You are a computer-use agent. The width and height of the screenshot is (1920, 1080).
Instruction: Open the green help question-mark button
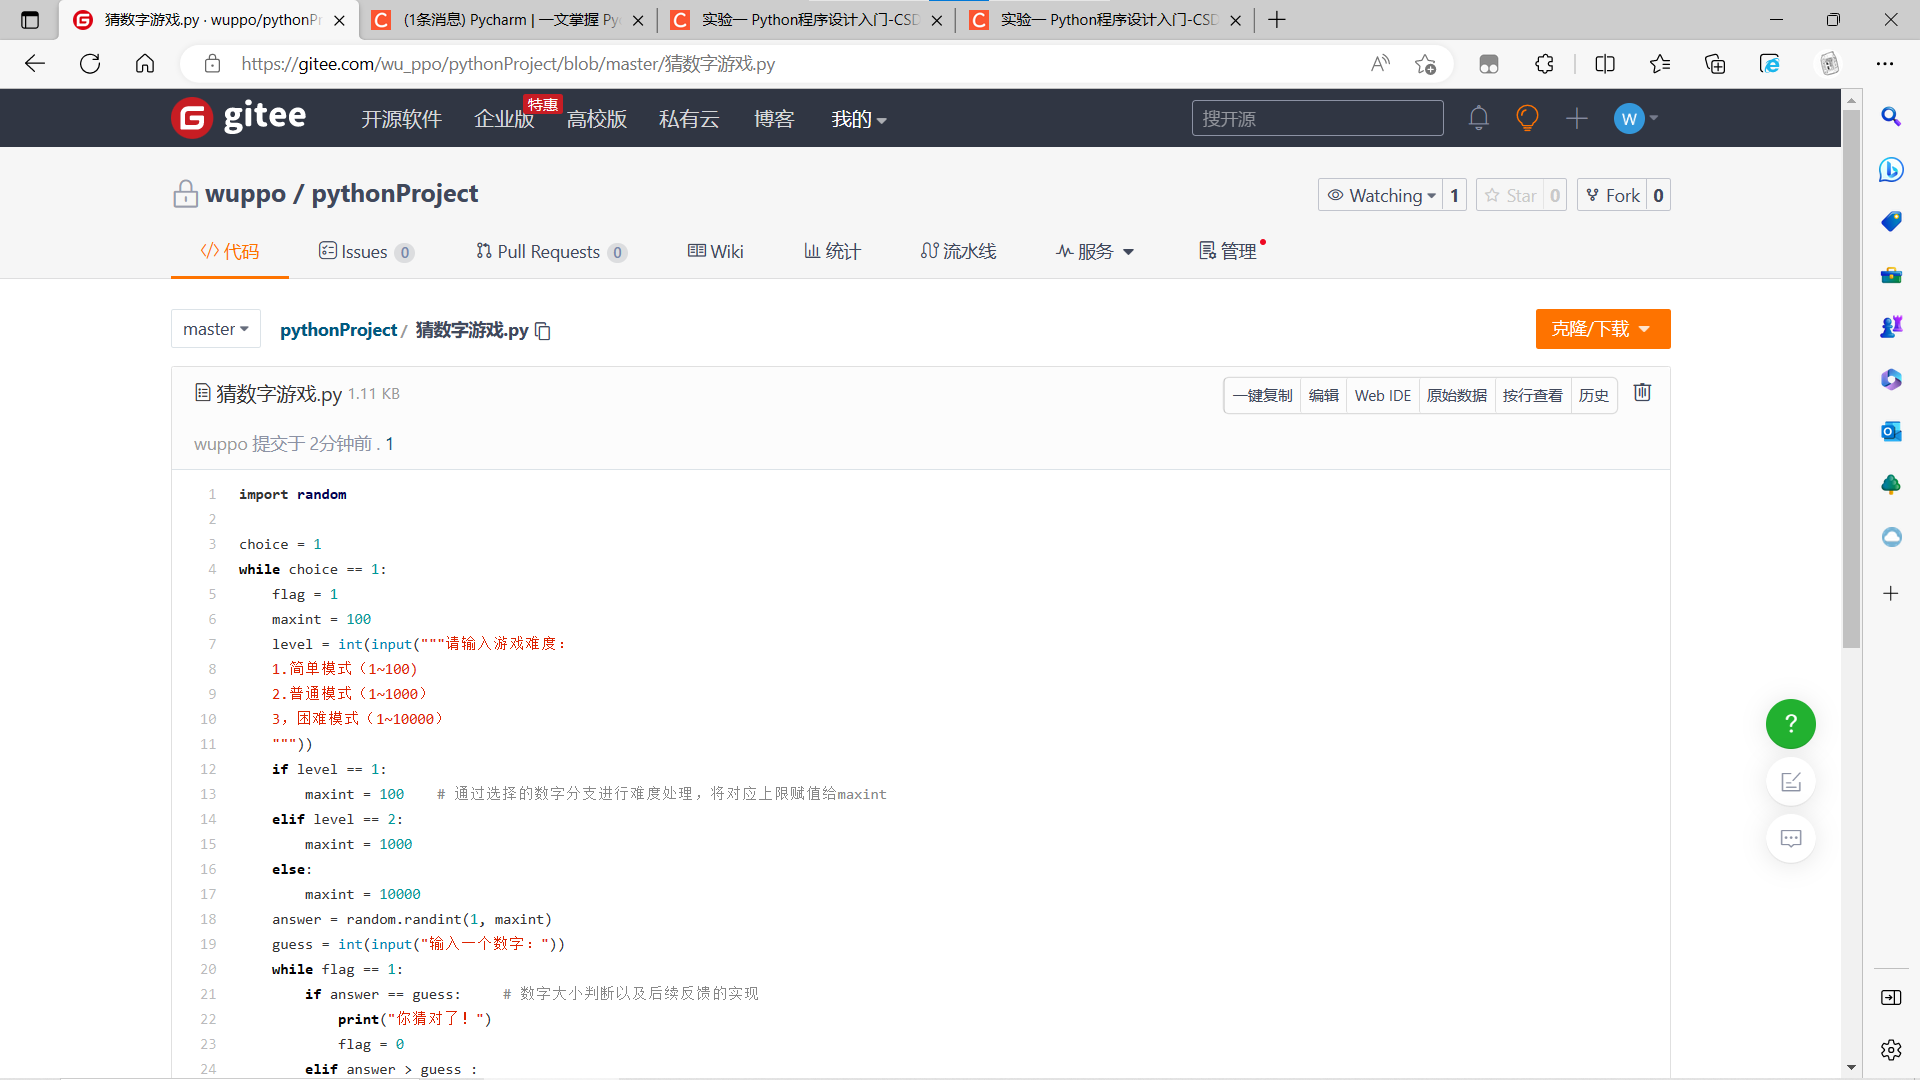1790,724
